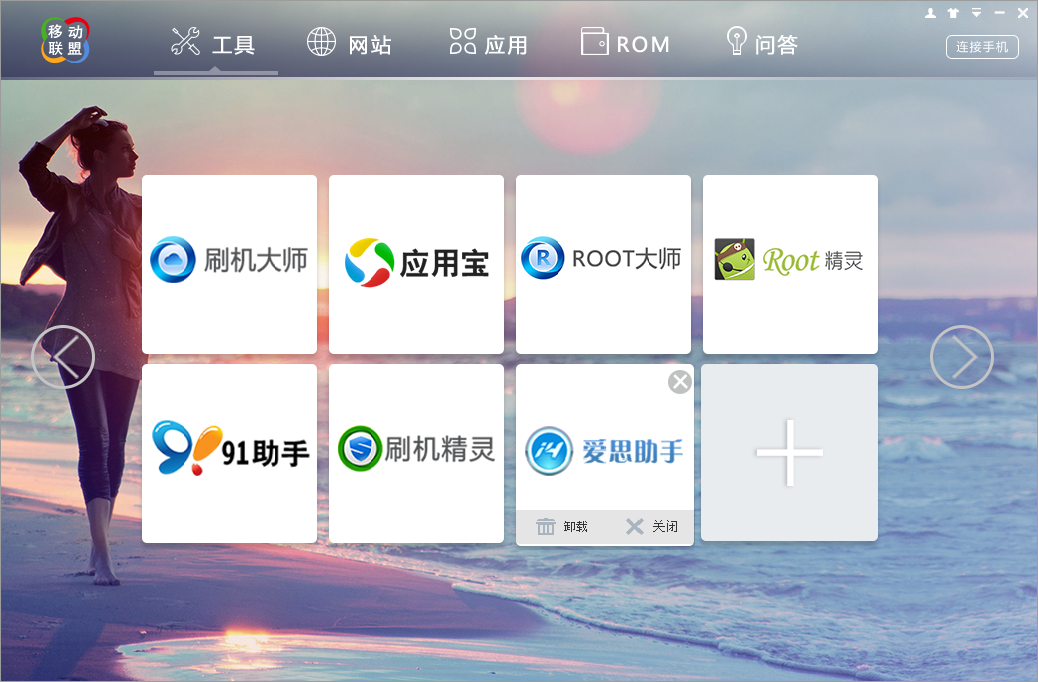Click the shirt-shaped skin icon
The height and width of the screenshot is (682, 1038).
click(x=953, y=13)
